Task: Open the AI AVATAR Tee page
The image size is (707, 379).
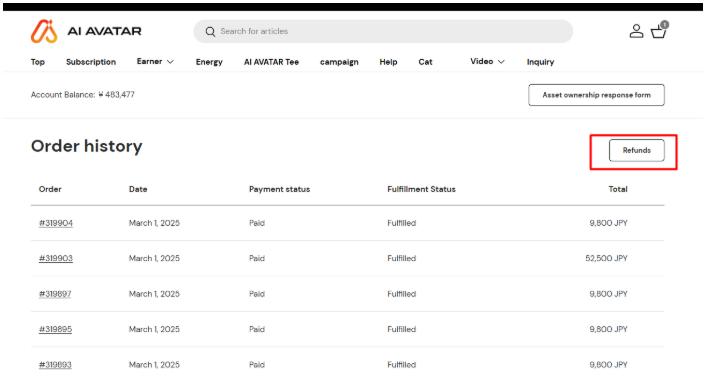Action: [271, 62]
